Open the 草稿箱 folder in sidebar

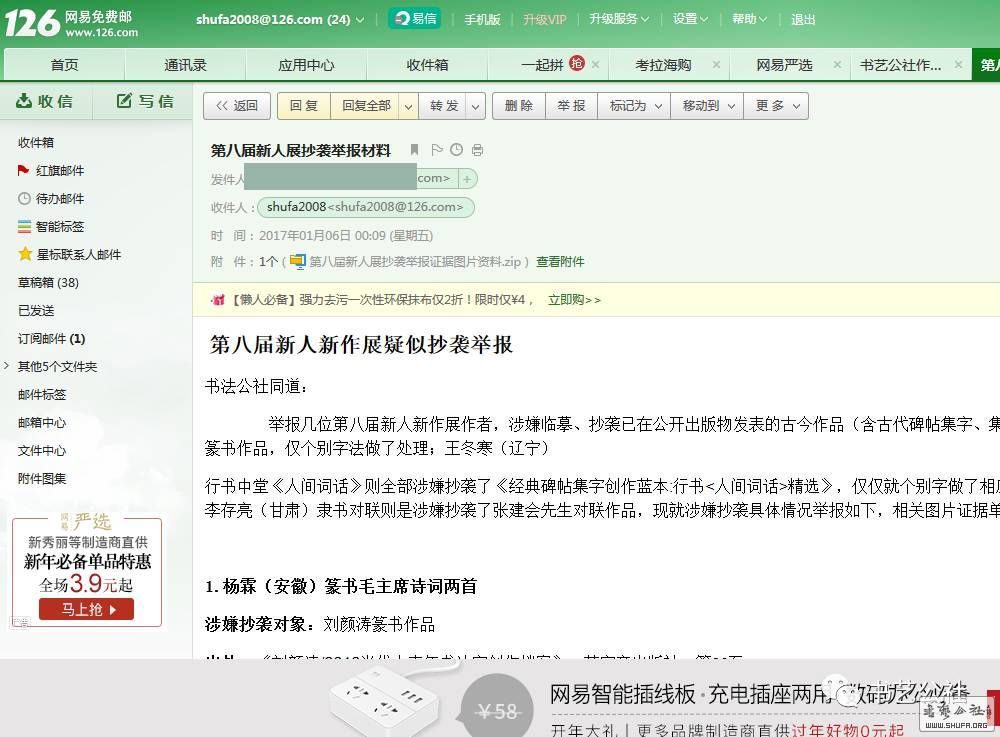(48, 283)
